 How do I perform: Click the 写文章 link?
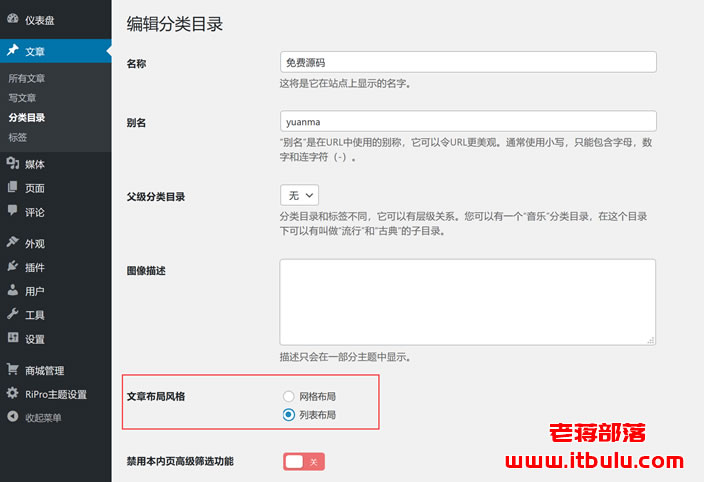point(22,98)
